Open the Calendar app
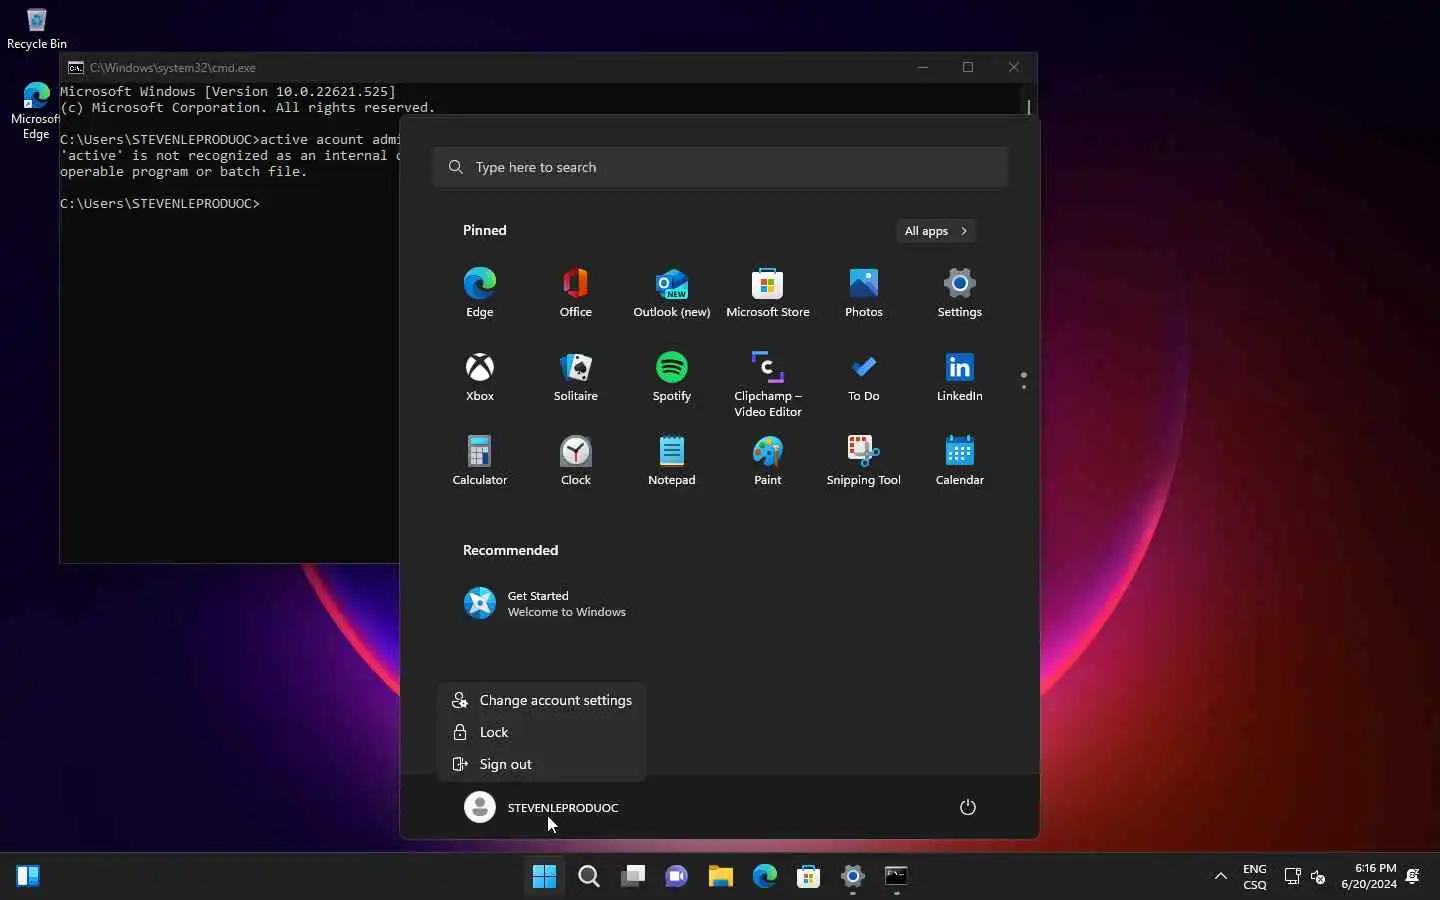 tap(960, 461)
